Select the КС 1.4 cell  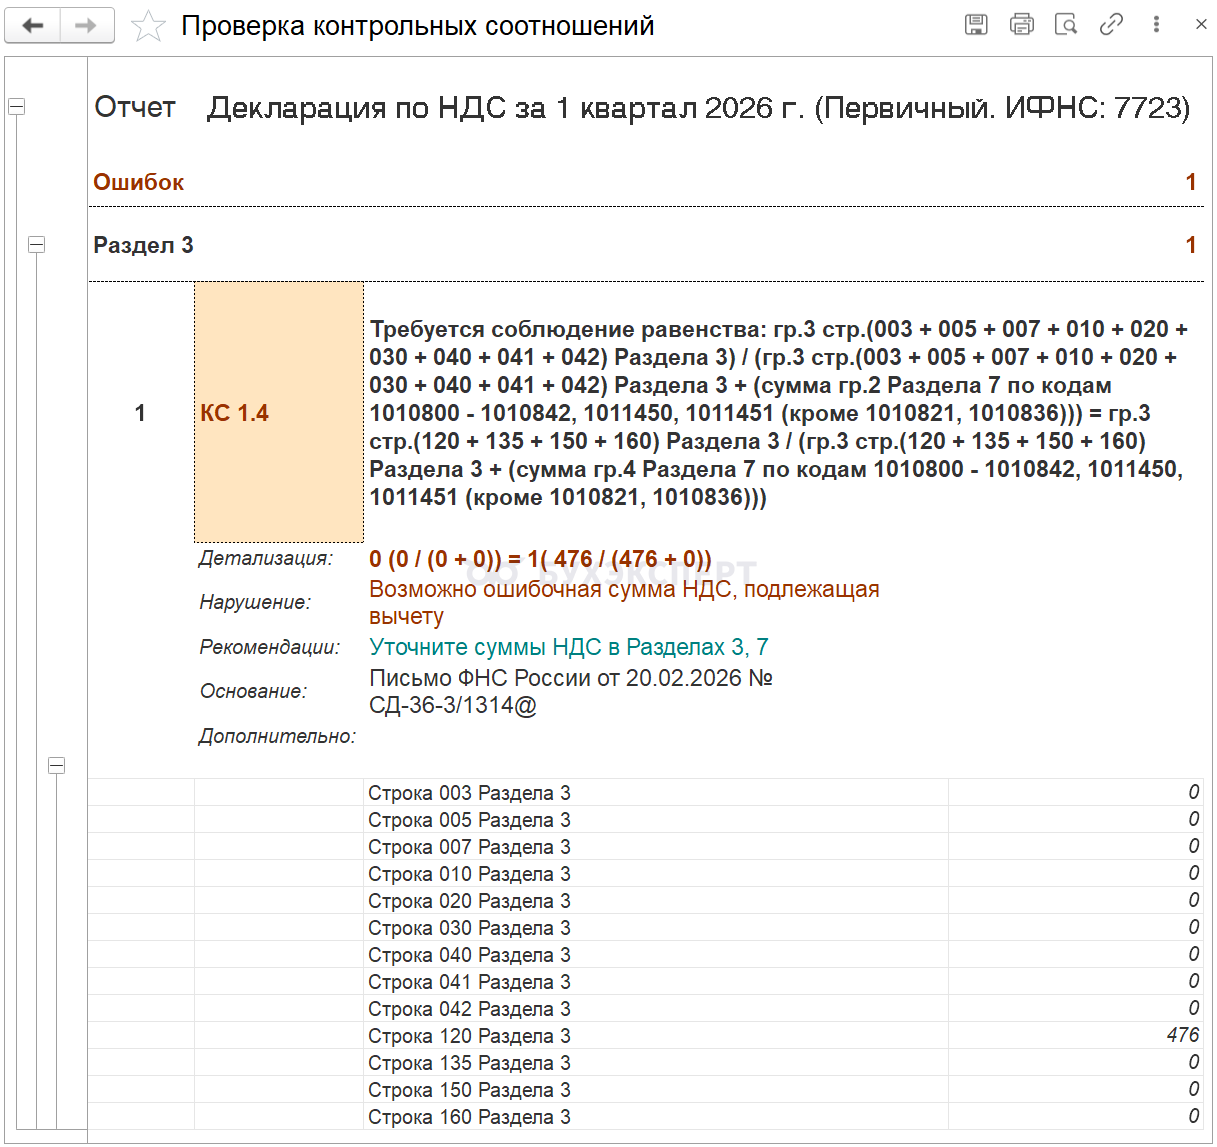pyautogui.click(x=279, y=412)
